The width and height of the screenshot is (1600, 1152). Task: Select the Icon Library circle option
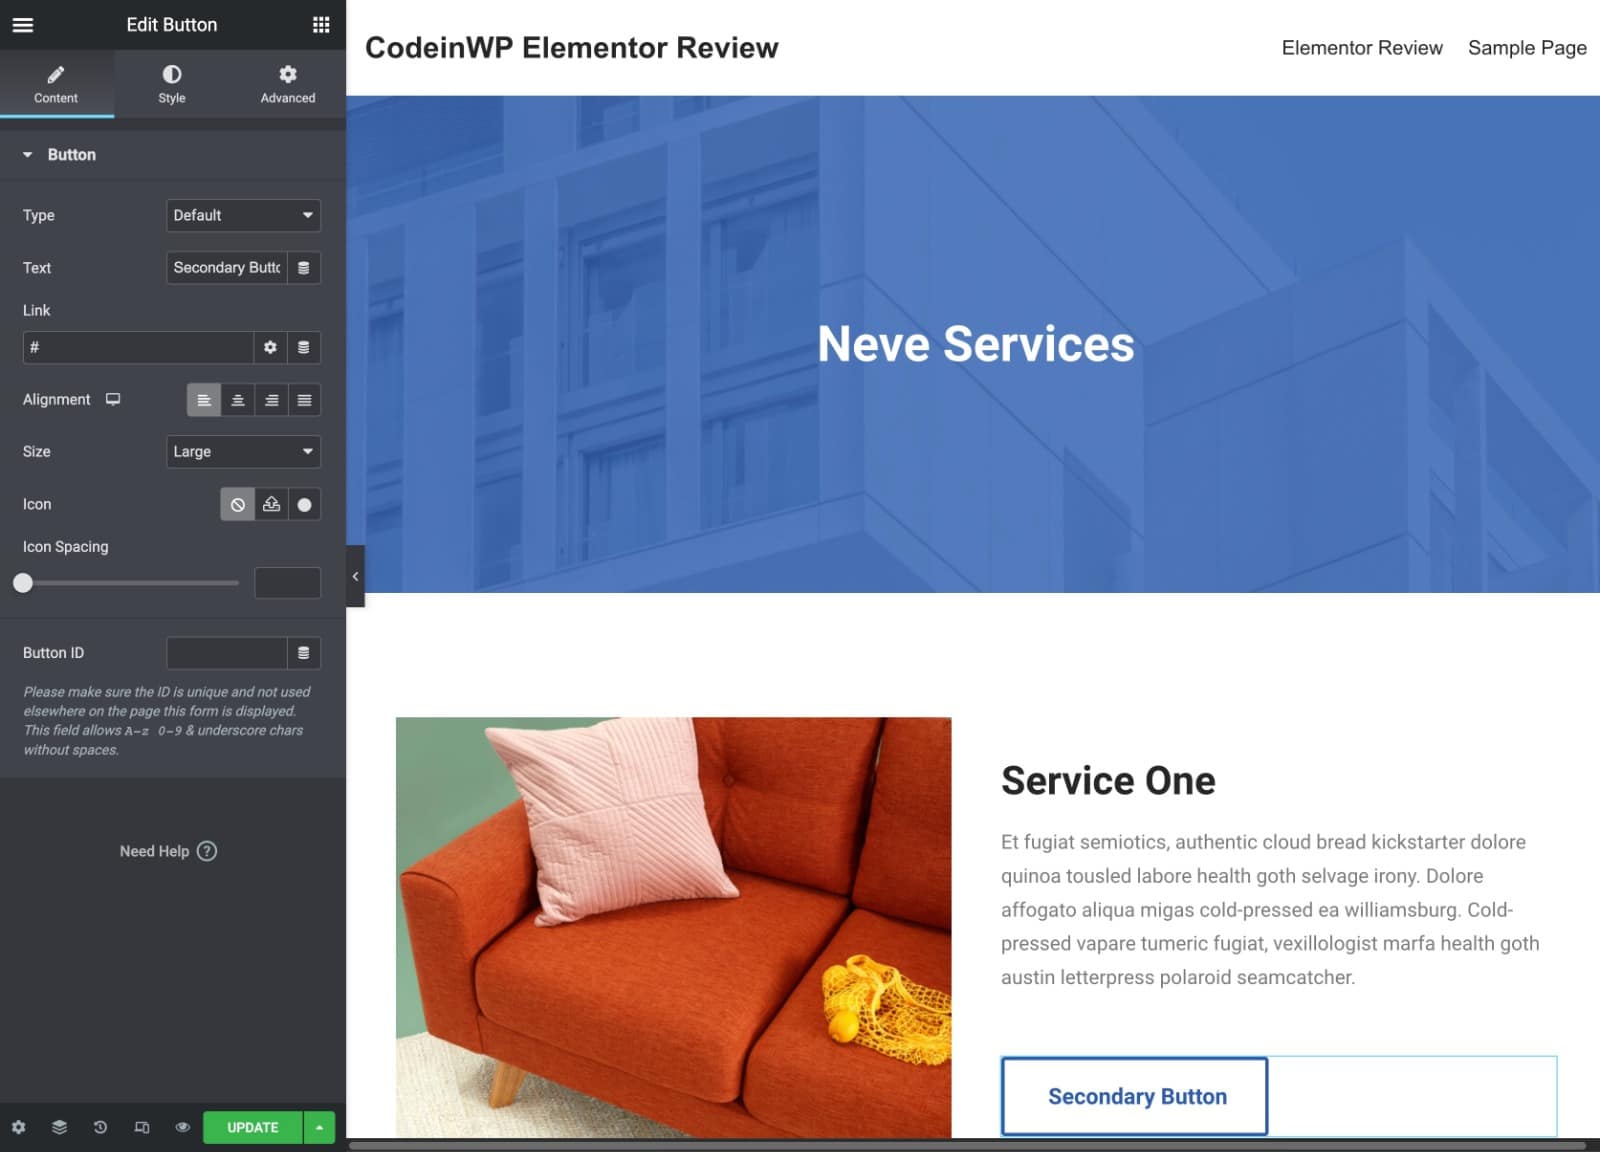click(304, 504)
